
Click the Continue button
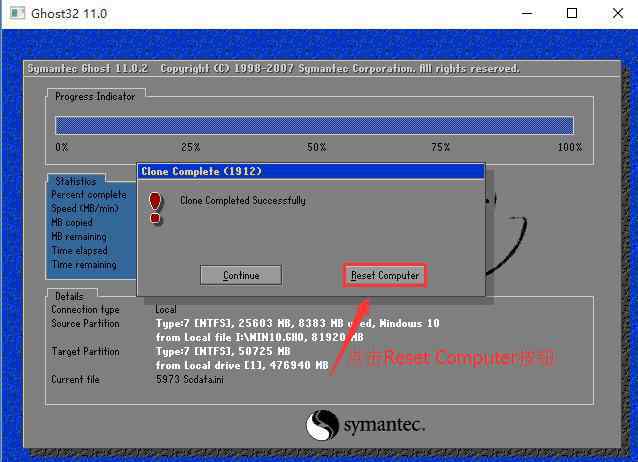click(240, 275)
